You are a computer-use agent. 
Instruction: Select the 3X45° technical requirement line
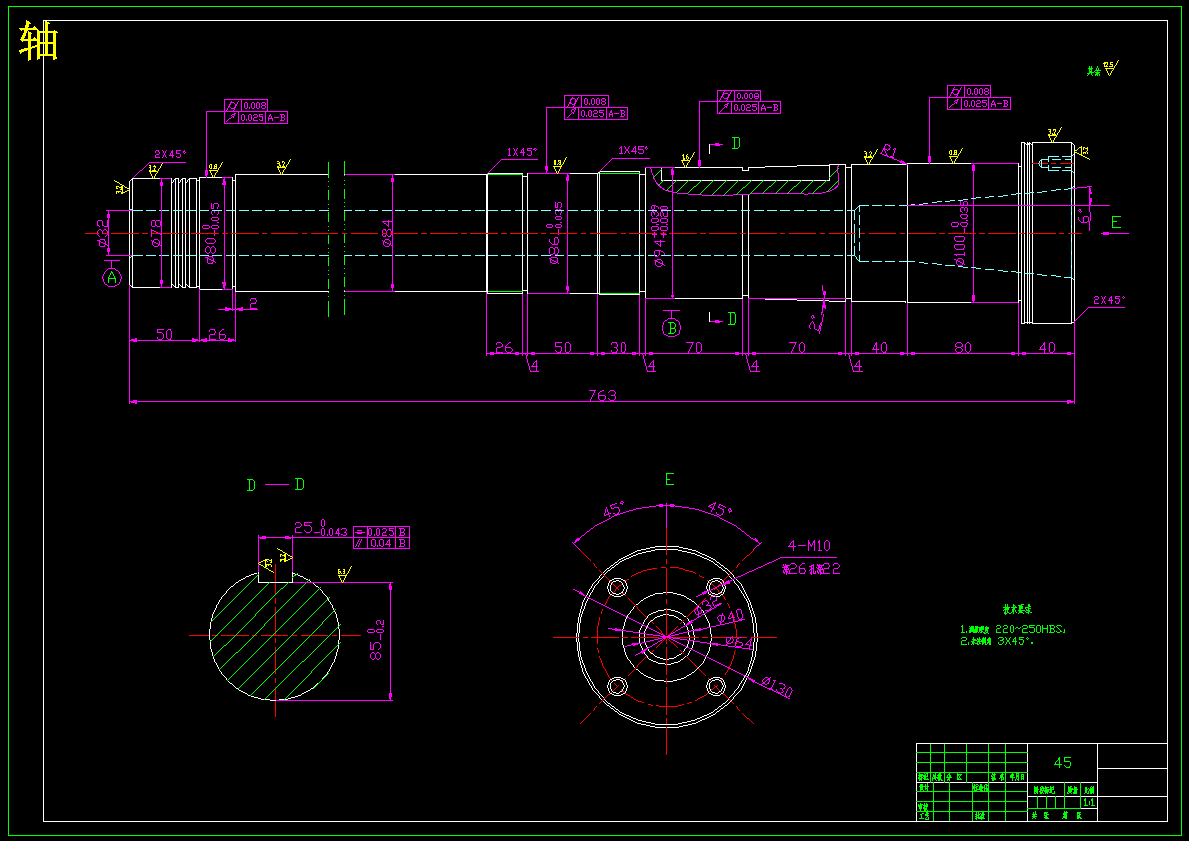pyautogui.click(x=996, y=641)
